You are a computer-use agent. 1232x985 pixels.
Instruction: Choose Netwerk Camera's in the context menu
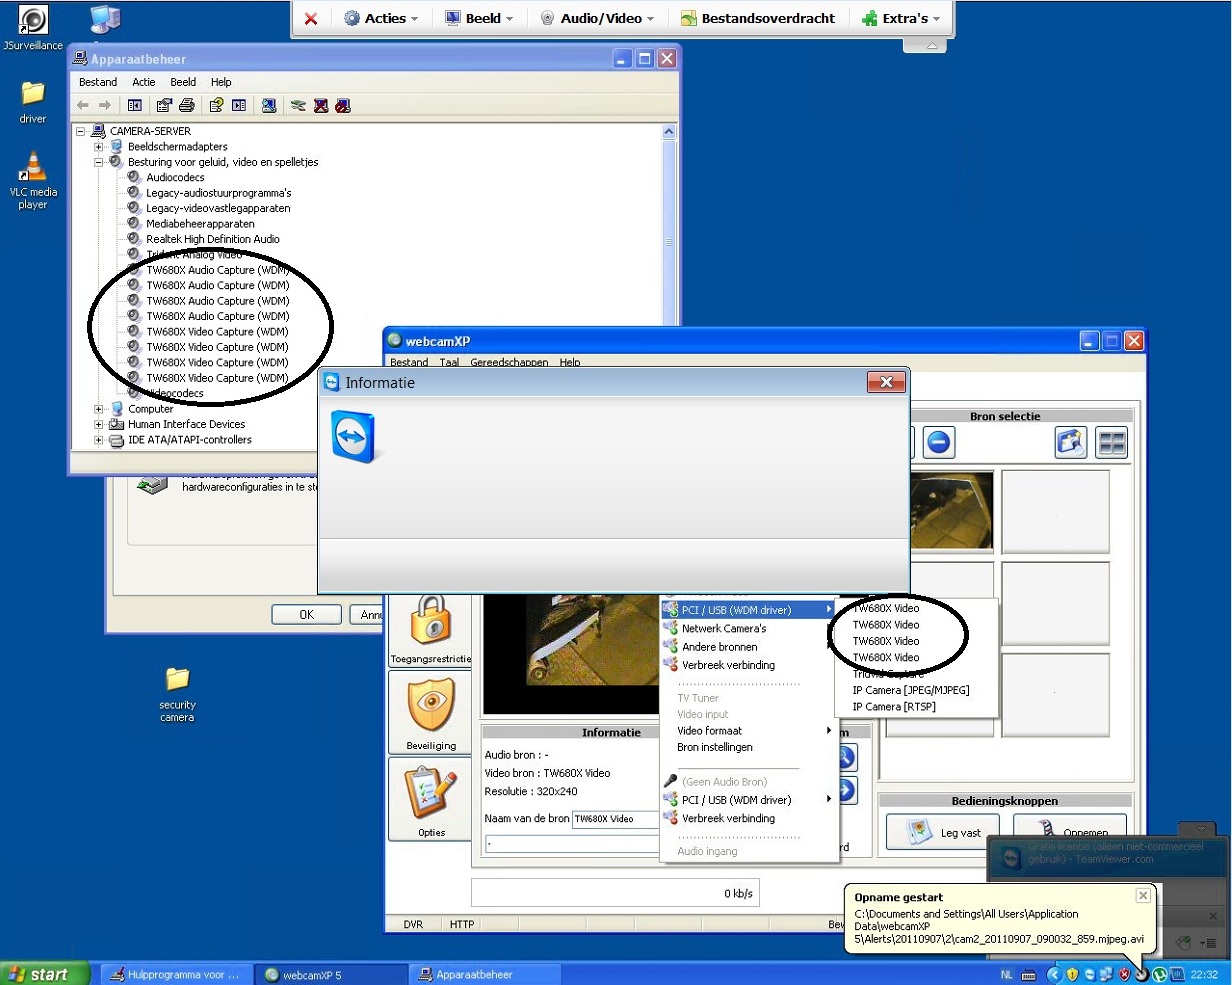click(749, 629)
